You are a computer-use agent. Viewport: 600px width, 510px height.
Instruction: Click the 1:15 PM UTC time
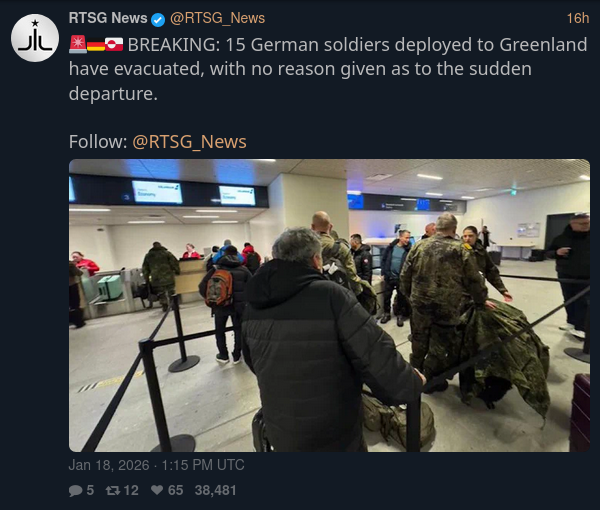click(x=203, y=465)
